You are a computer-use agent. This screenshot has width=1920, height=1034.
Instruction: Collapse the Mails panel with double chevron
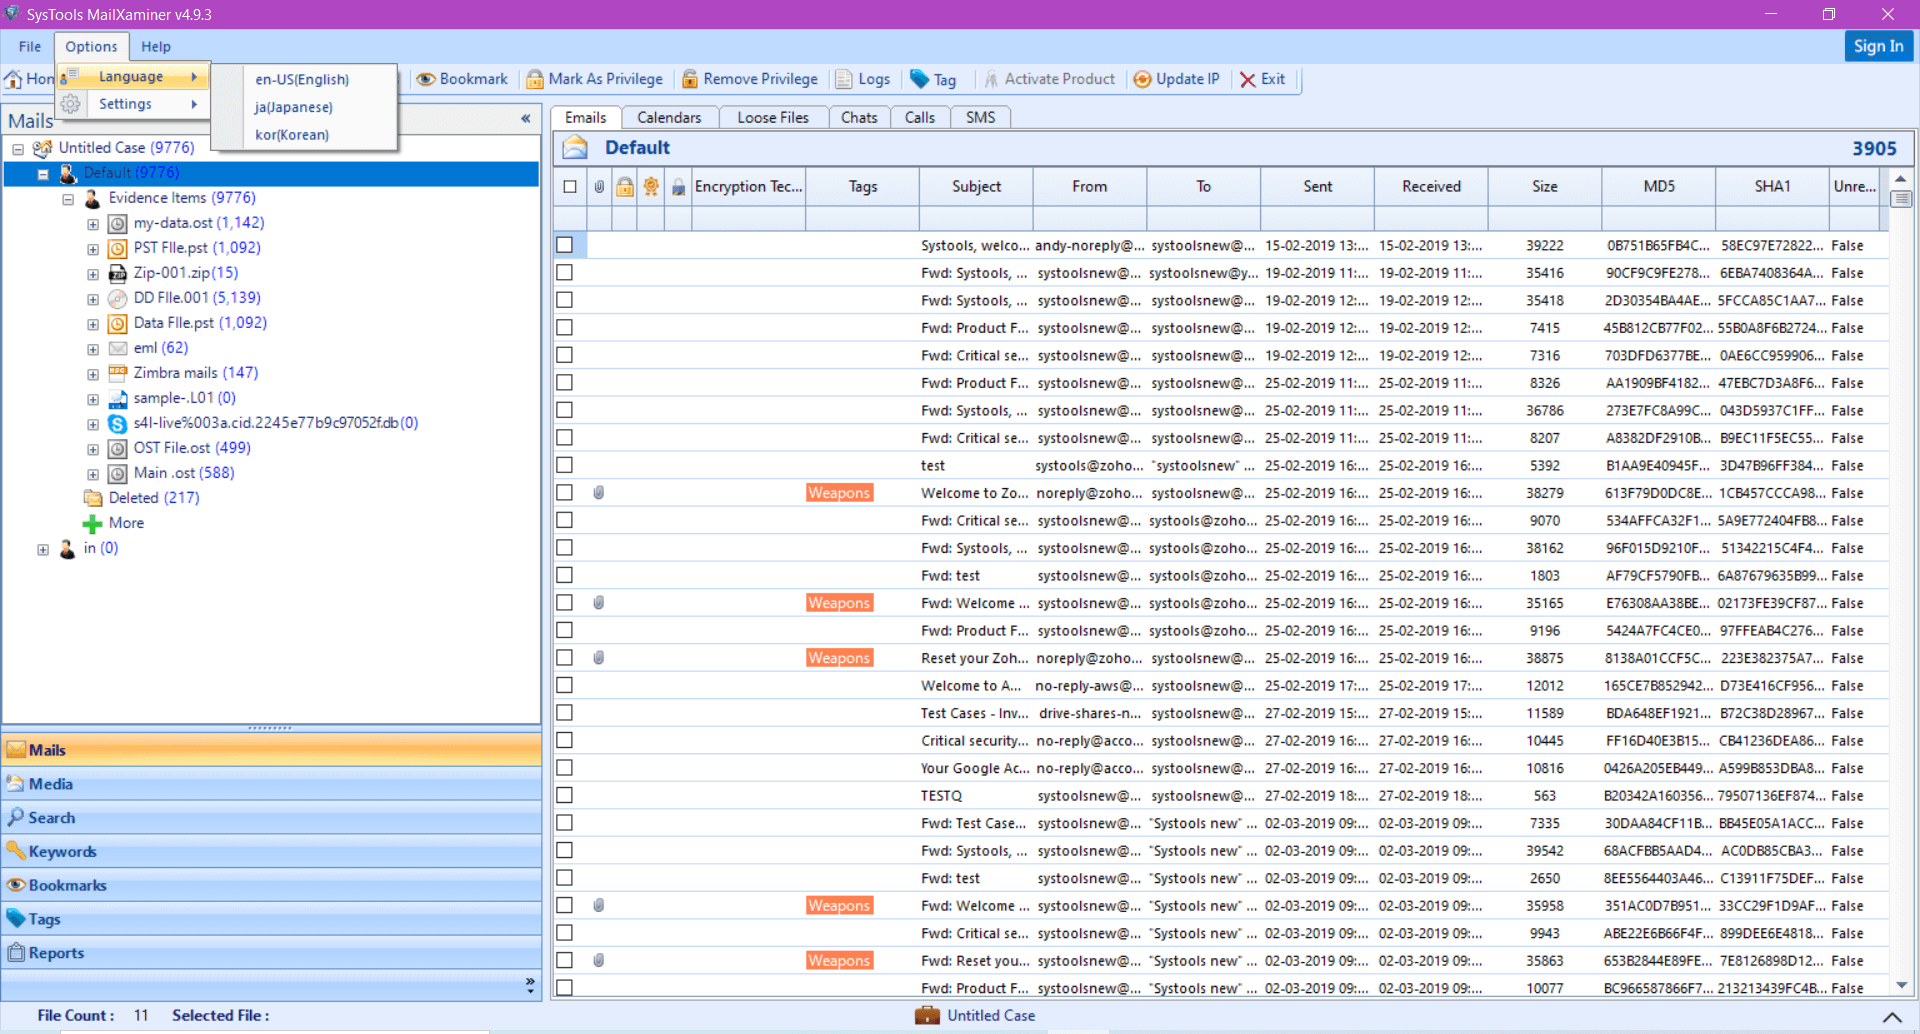526,119
